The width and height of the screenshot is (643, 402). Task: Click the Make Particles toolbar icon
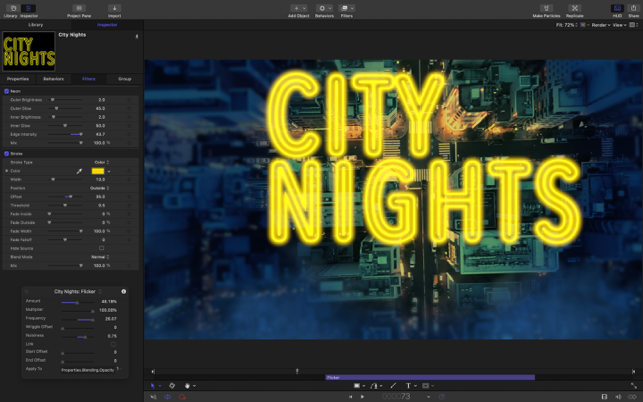pos(546,9)
